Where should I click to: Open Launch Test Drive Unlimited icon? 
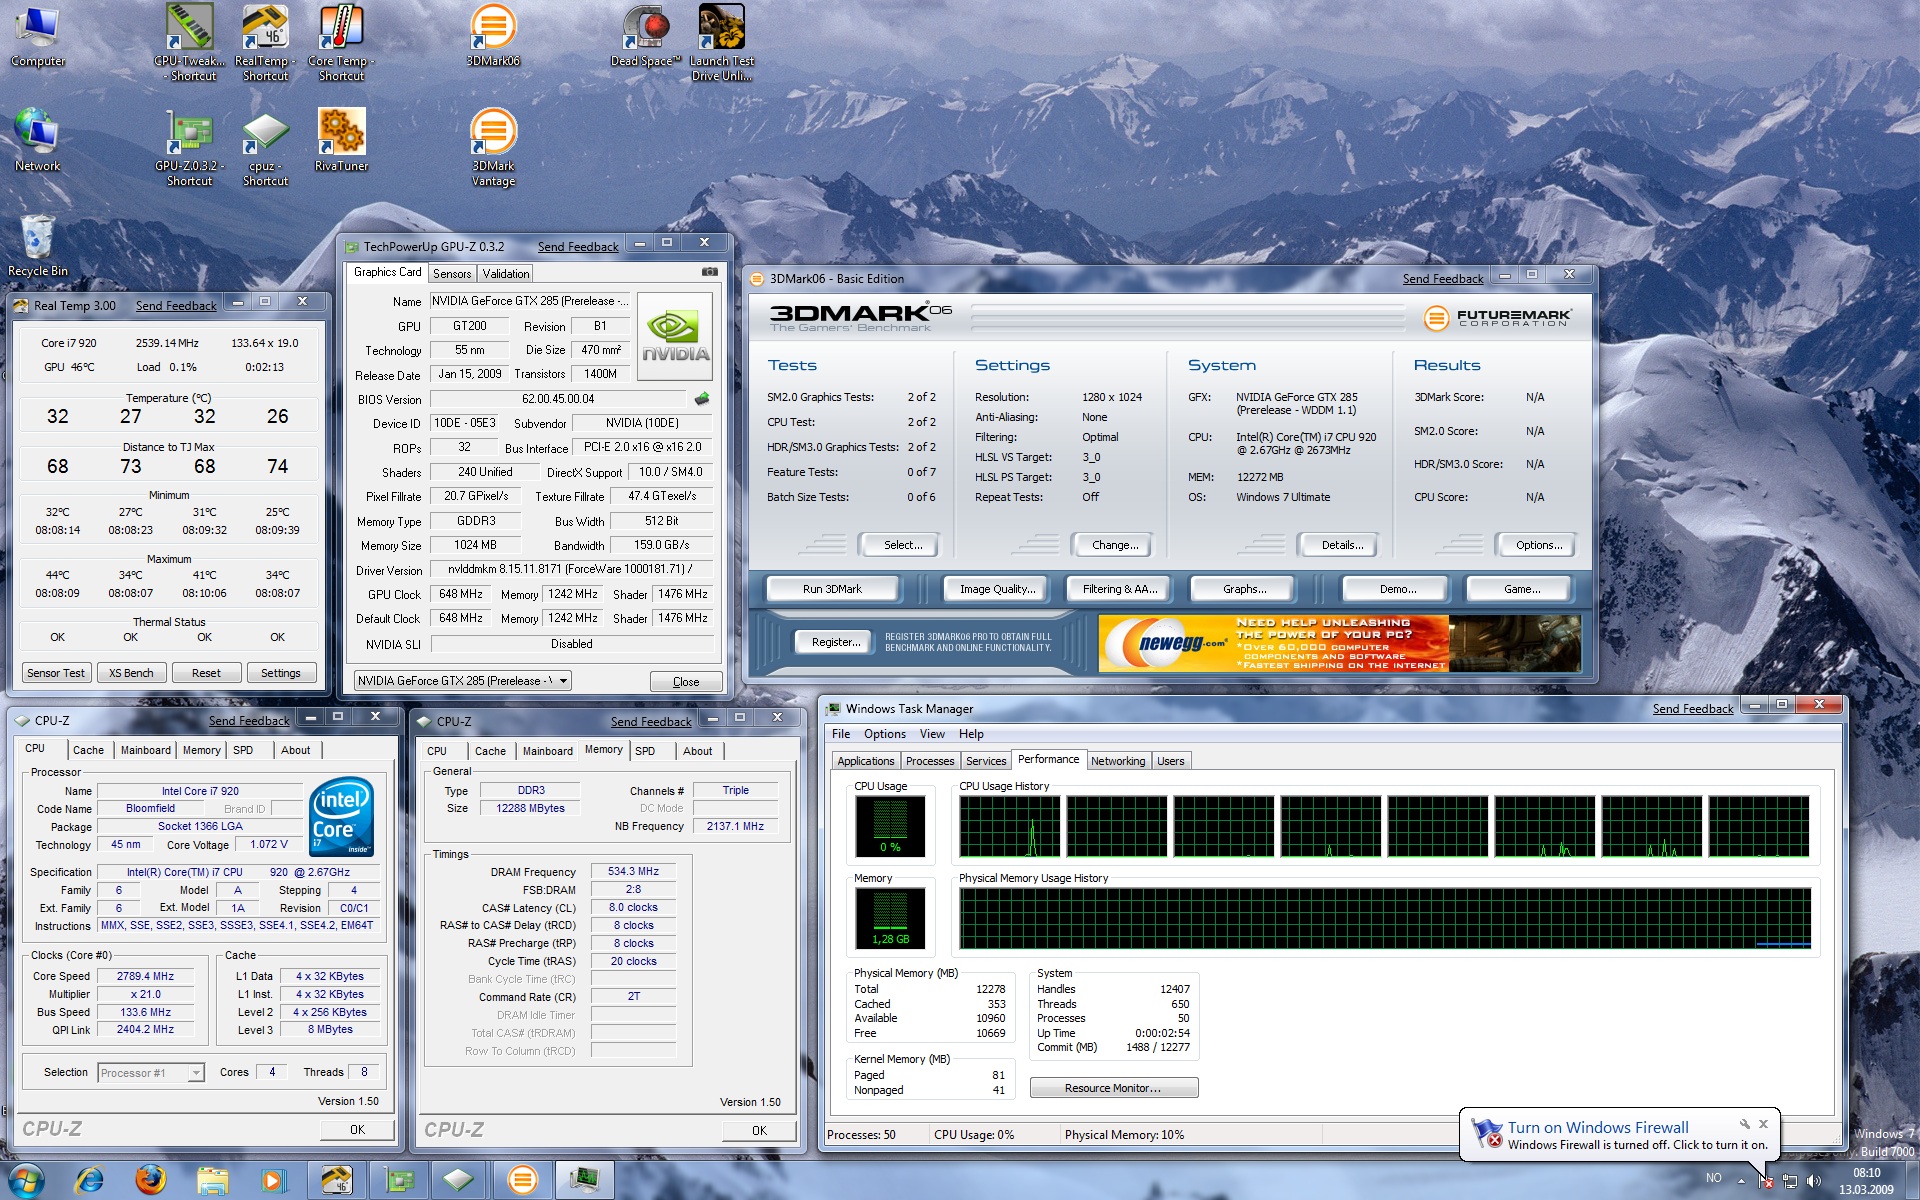point(721,42)
